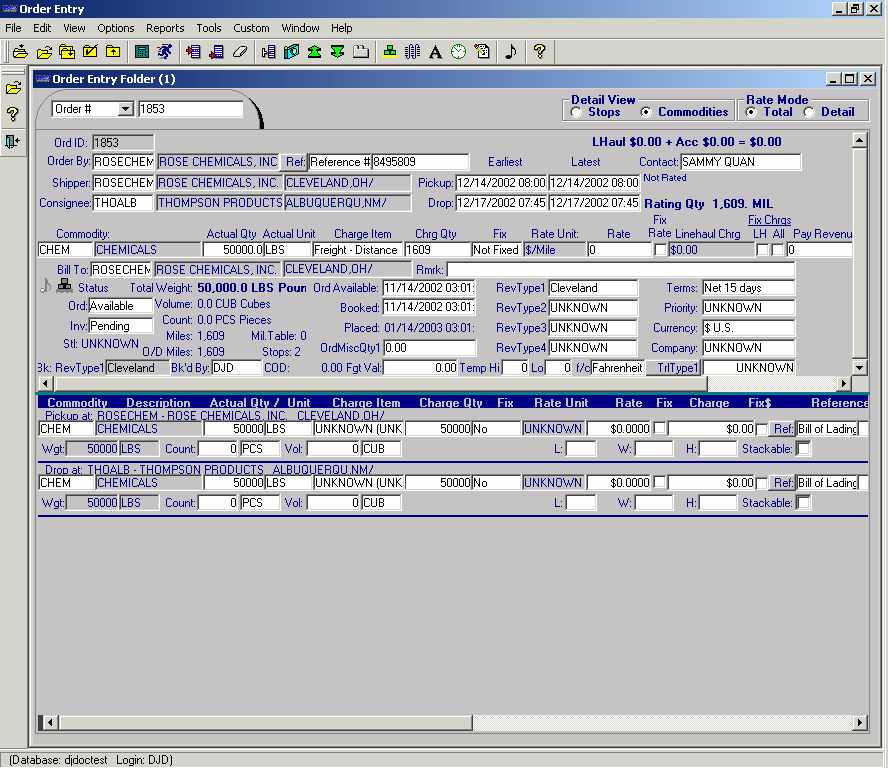Click the clock icon in the toolbar
The width and height of the screenshot is (888, 768).
(458, 51)
